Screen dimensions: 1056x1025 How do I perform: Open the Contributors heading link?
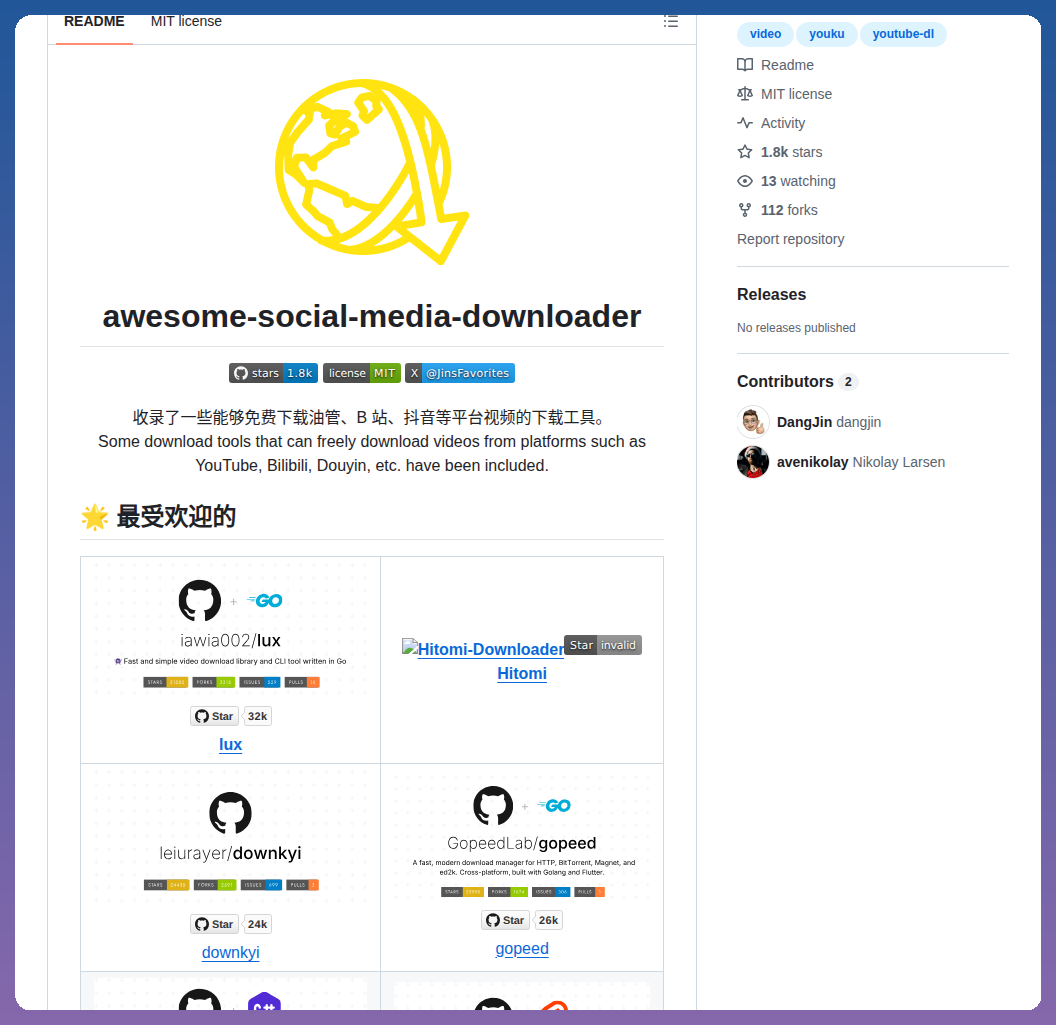pyautogui.click(x=785, y=381)
